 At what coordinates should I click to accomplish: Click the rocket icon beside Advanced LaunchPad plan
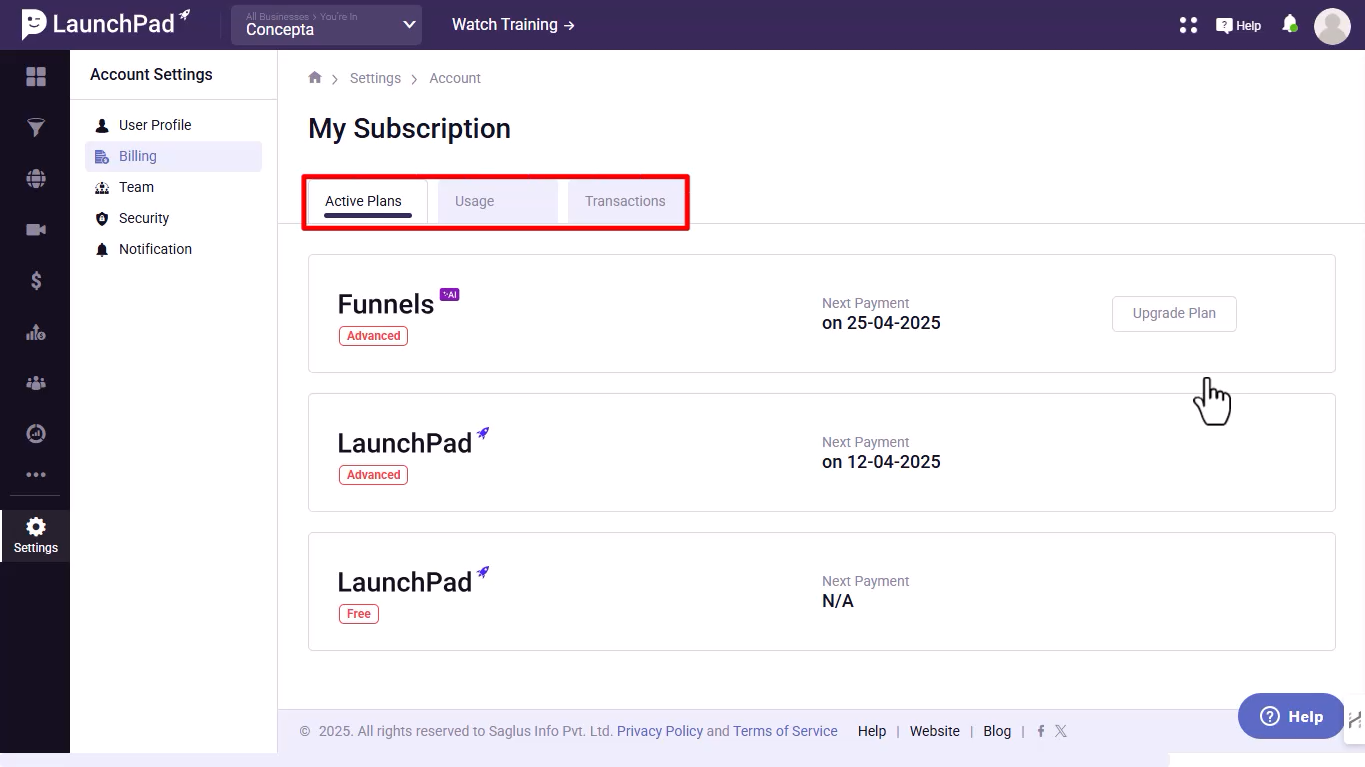coord(483,434)
